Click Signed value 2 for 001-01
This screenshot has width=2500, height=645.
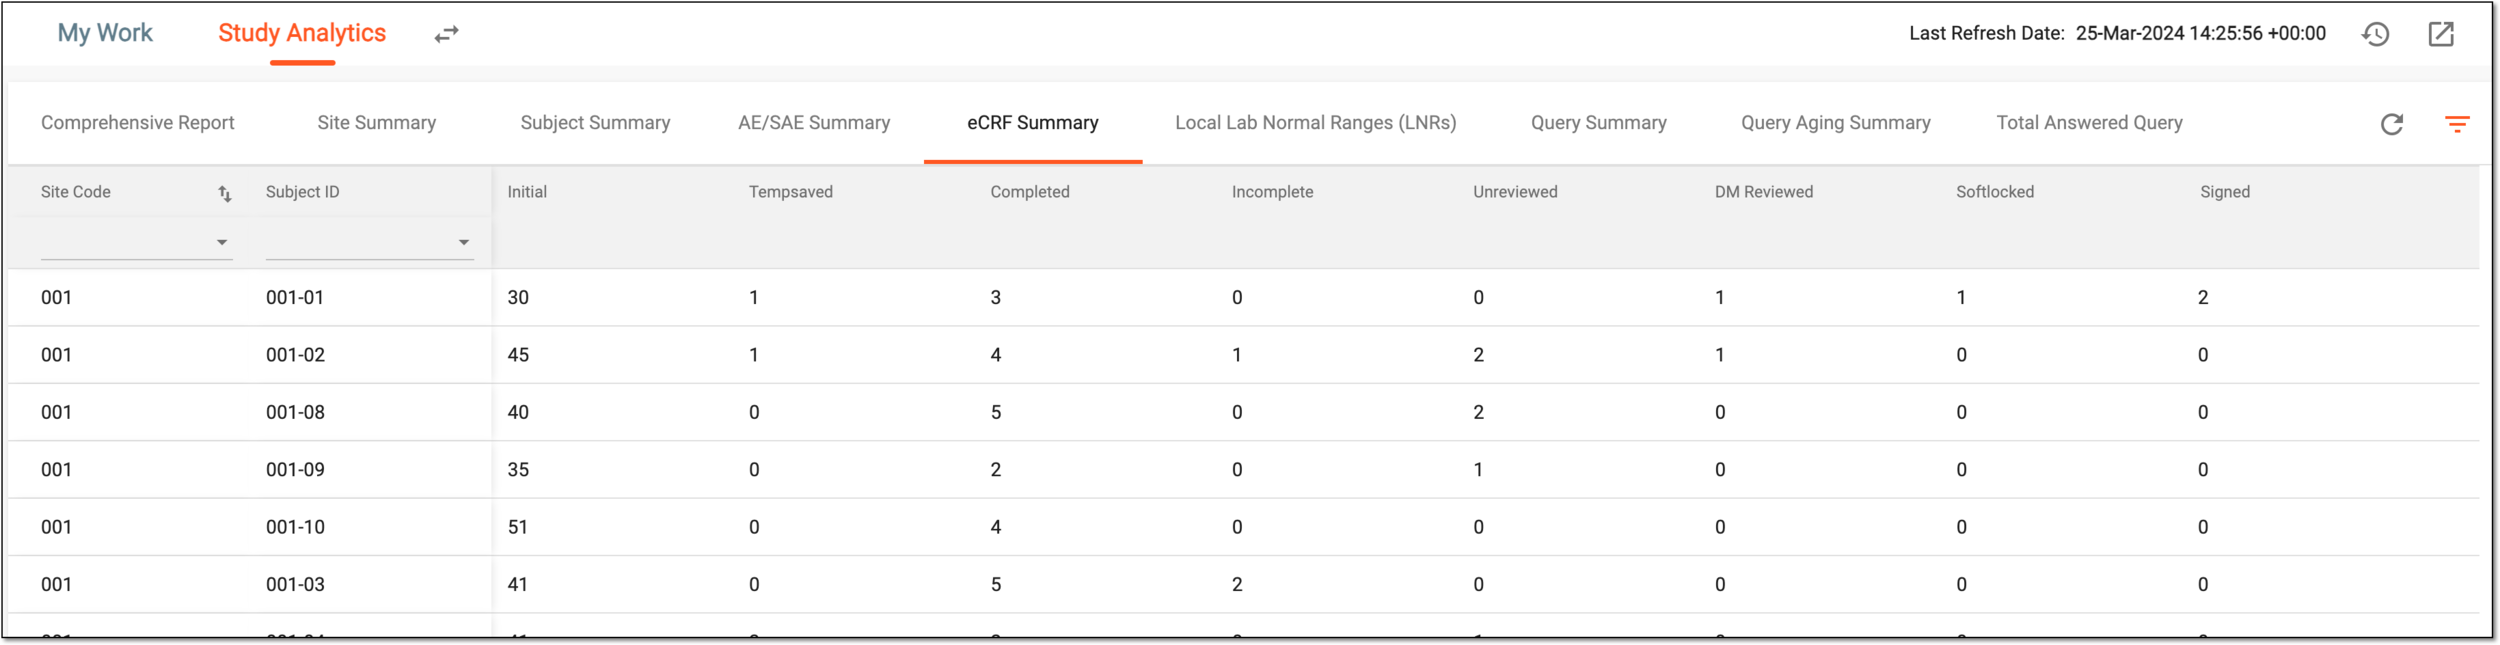pyautogui.click(x=2203, y=298)
